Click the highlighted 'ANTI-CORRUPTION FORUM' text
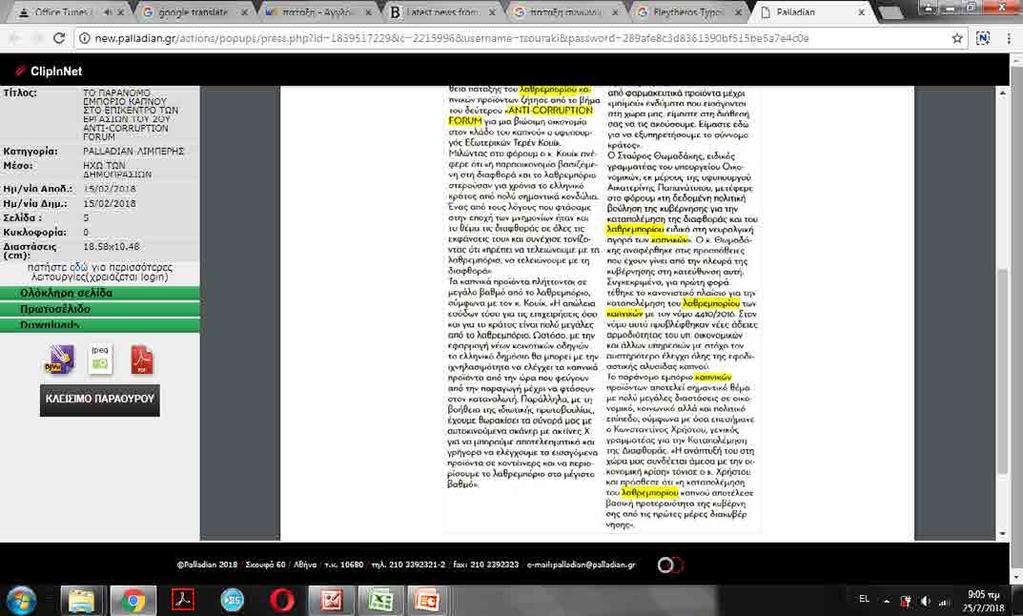 tap(521, 116)
